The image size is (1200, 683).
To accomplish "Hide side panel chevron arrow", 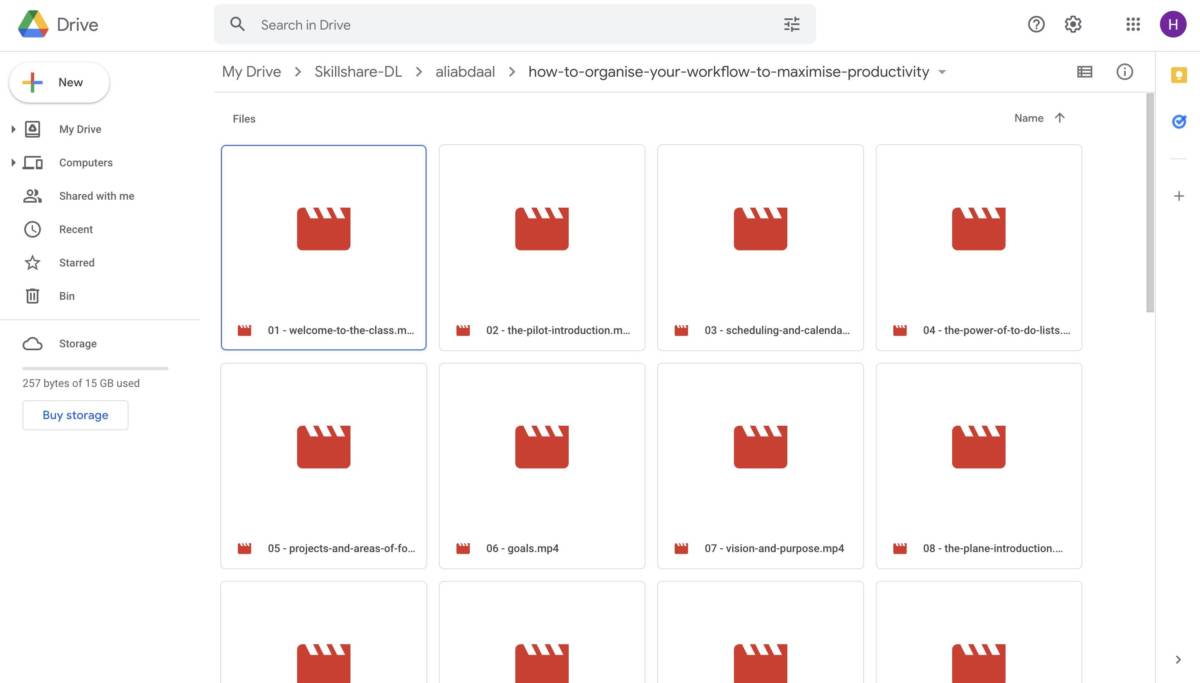I will [1179, 659].
